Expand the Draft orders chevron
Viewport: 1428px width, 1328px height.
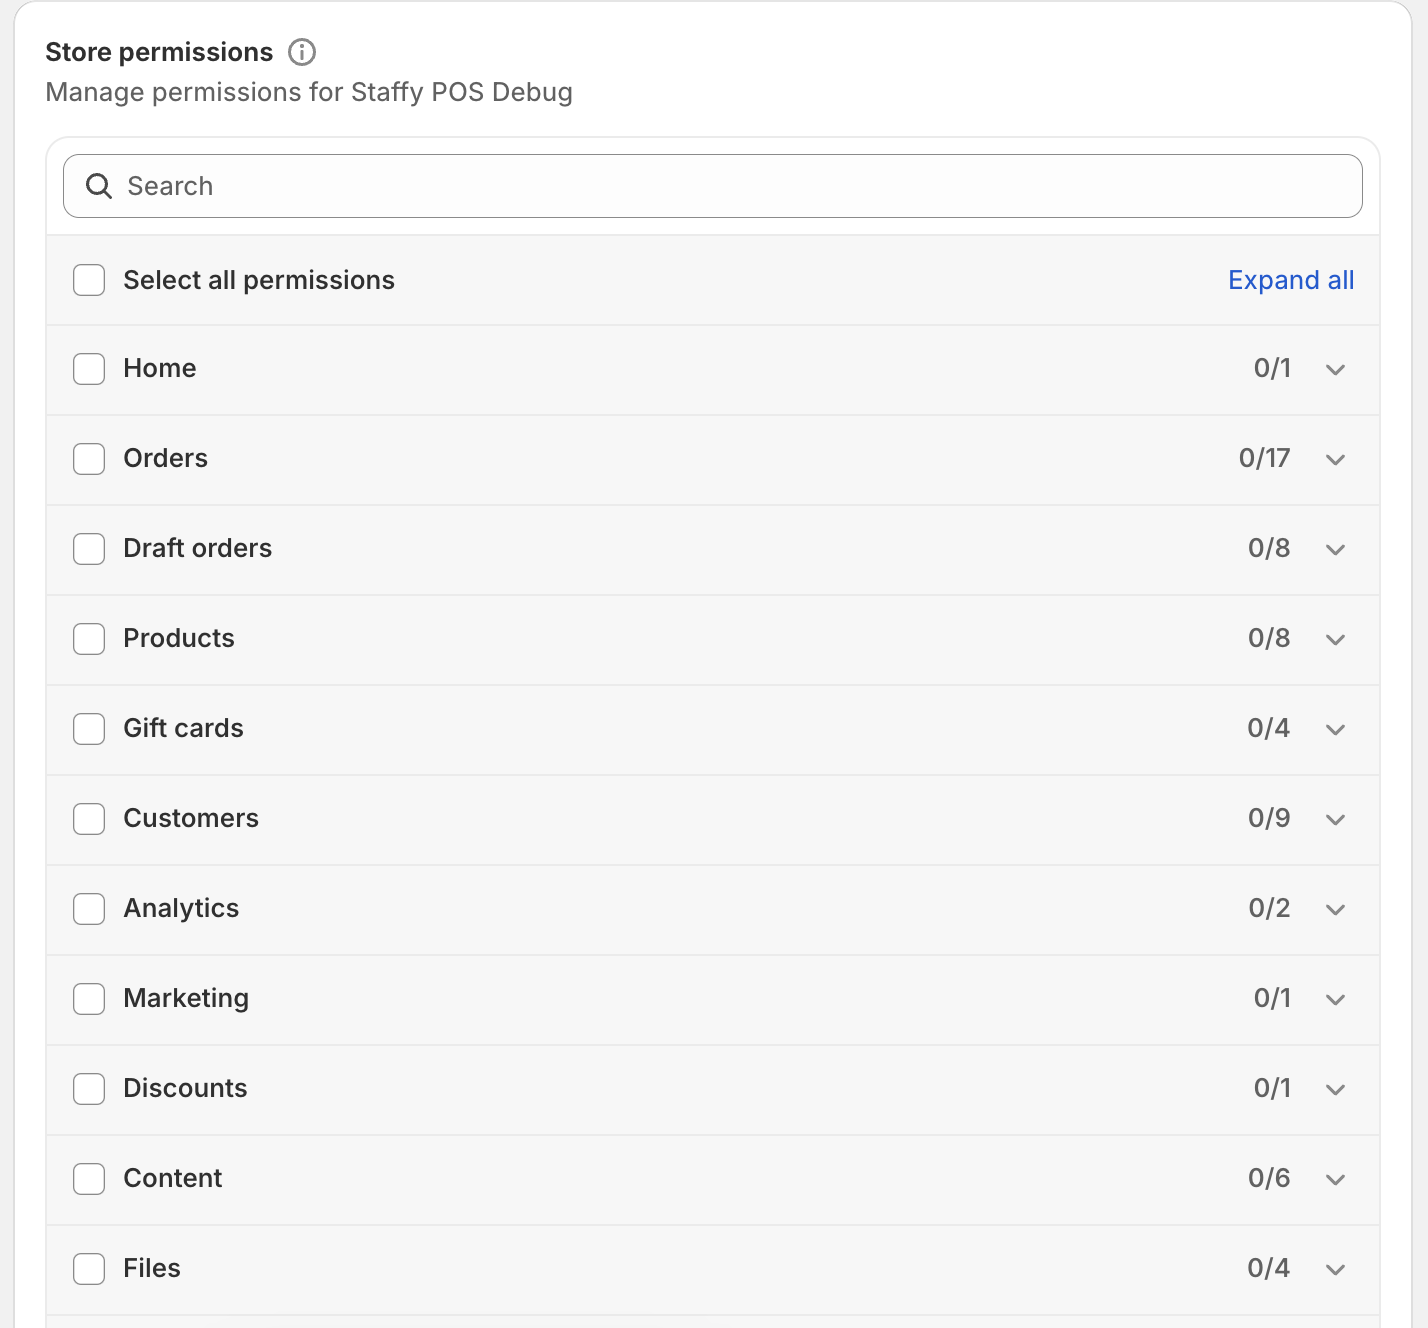1335,549
